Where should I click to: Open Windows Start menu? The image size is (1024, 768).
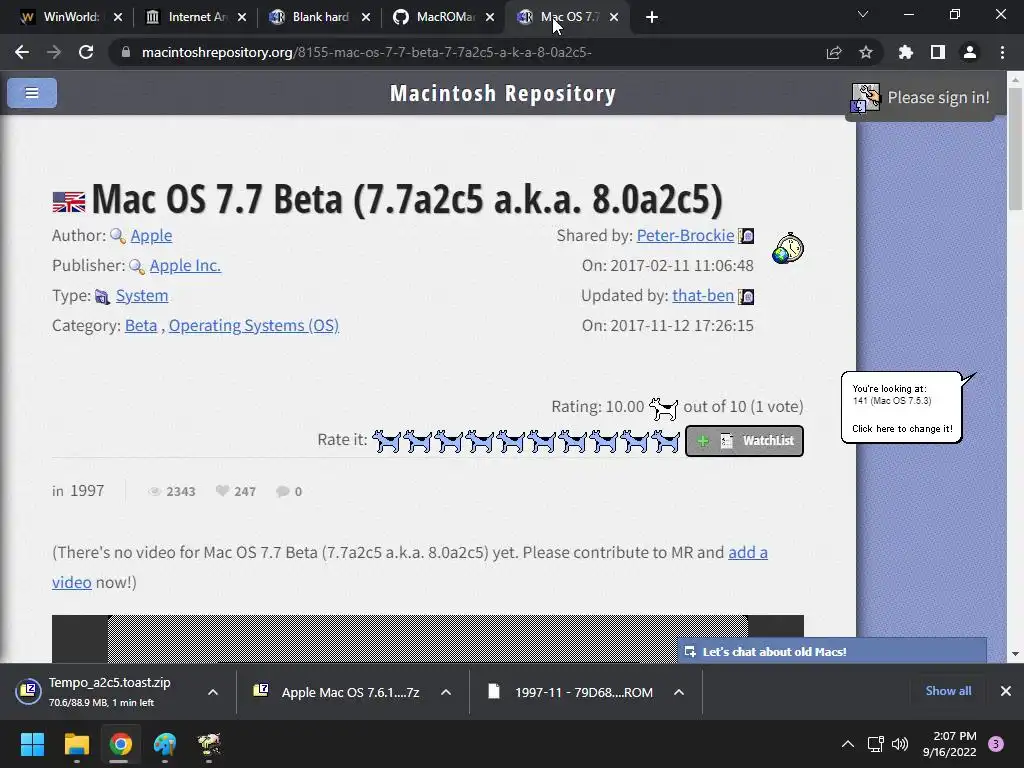tap(32, 744)
